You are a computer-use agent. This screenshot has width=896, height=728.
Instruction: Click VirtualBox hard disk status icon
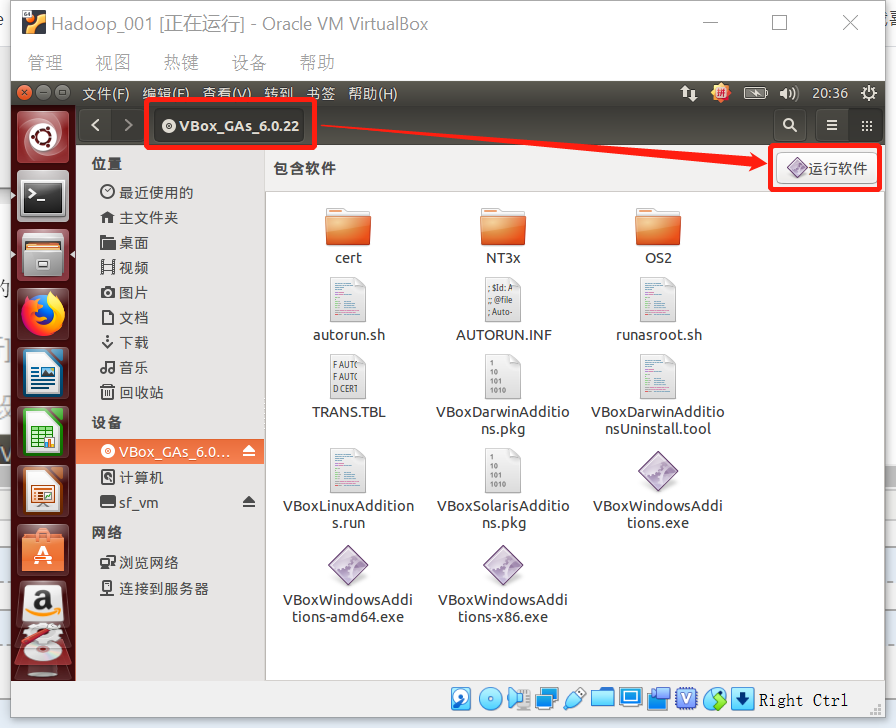coord(461,699)
